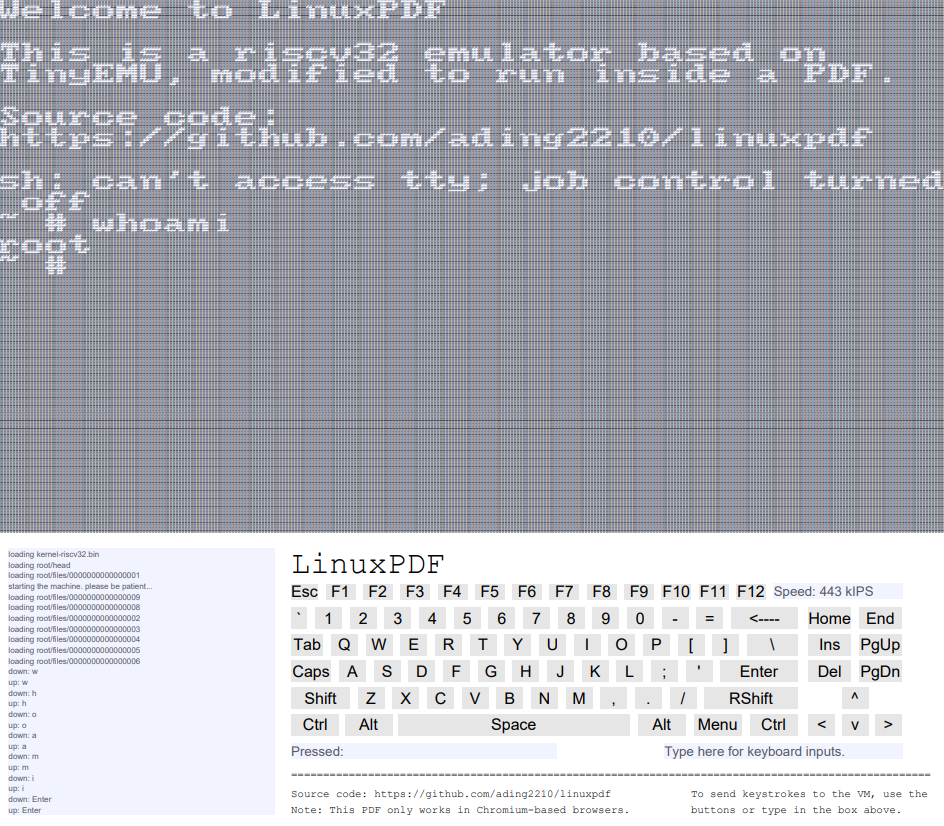The width and height of the screenshot is (944, 826).
Task: Click the P key
Action: tap(656, 645)
